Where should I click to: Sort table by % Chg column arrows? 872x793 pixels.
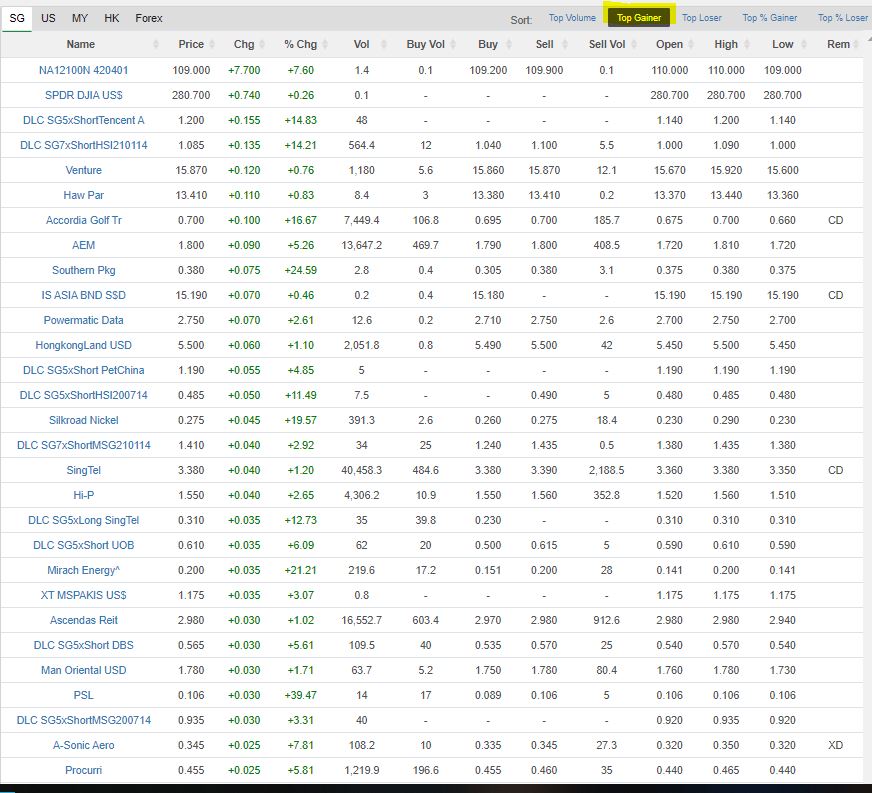coord(325,44)
